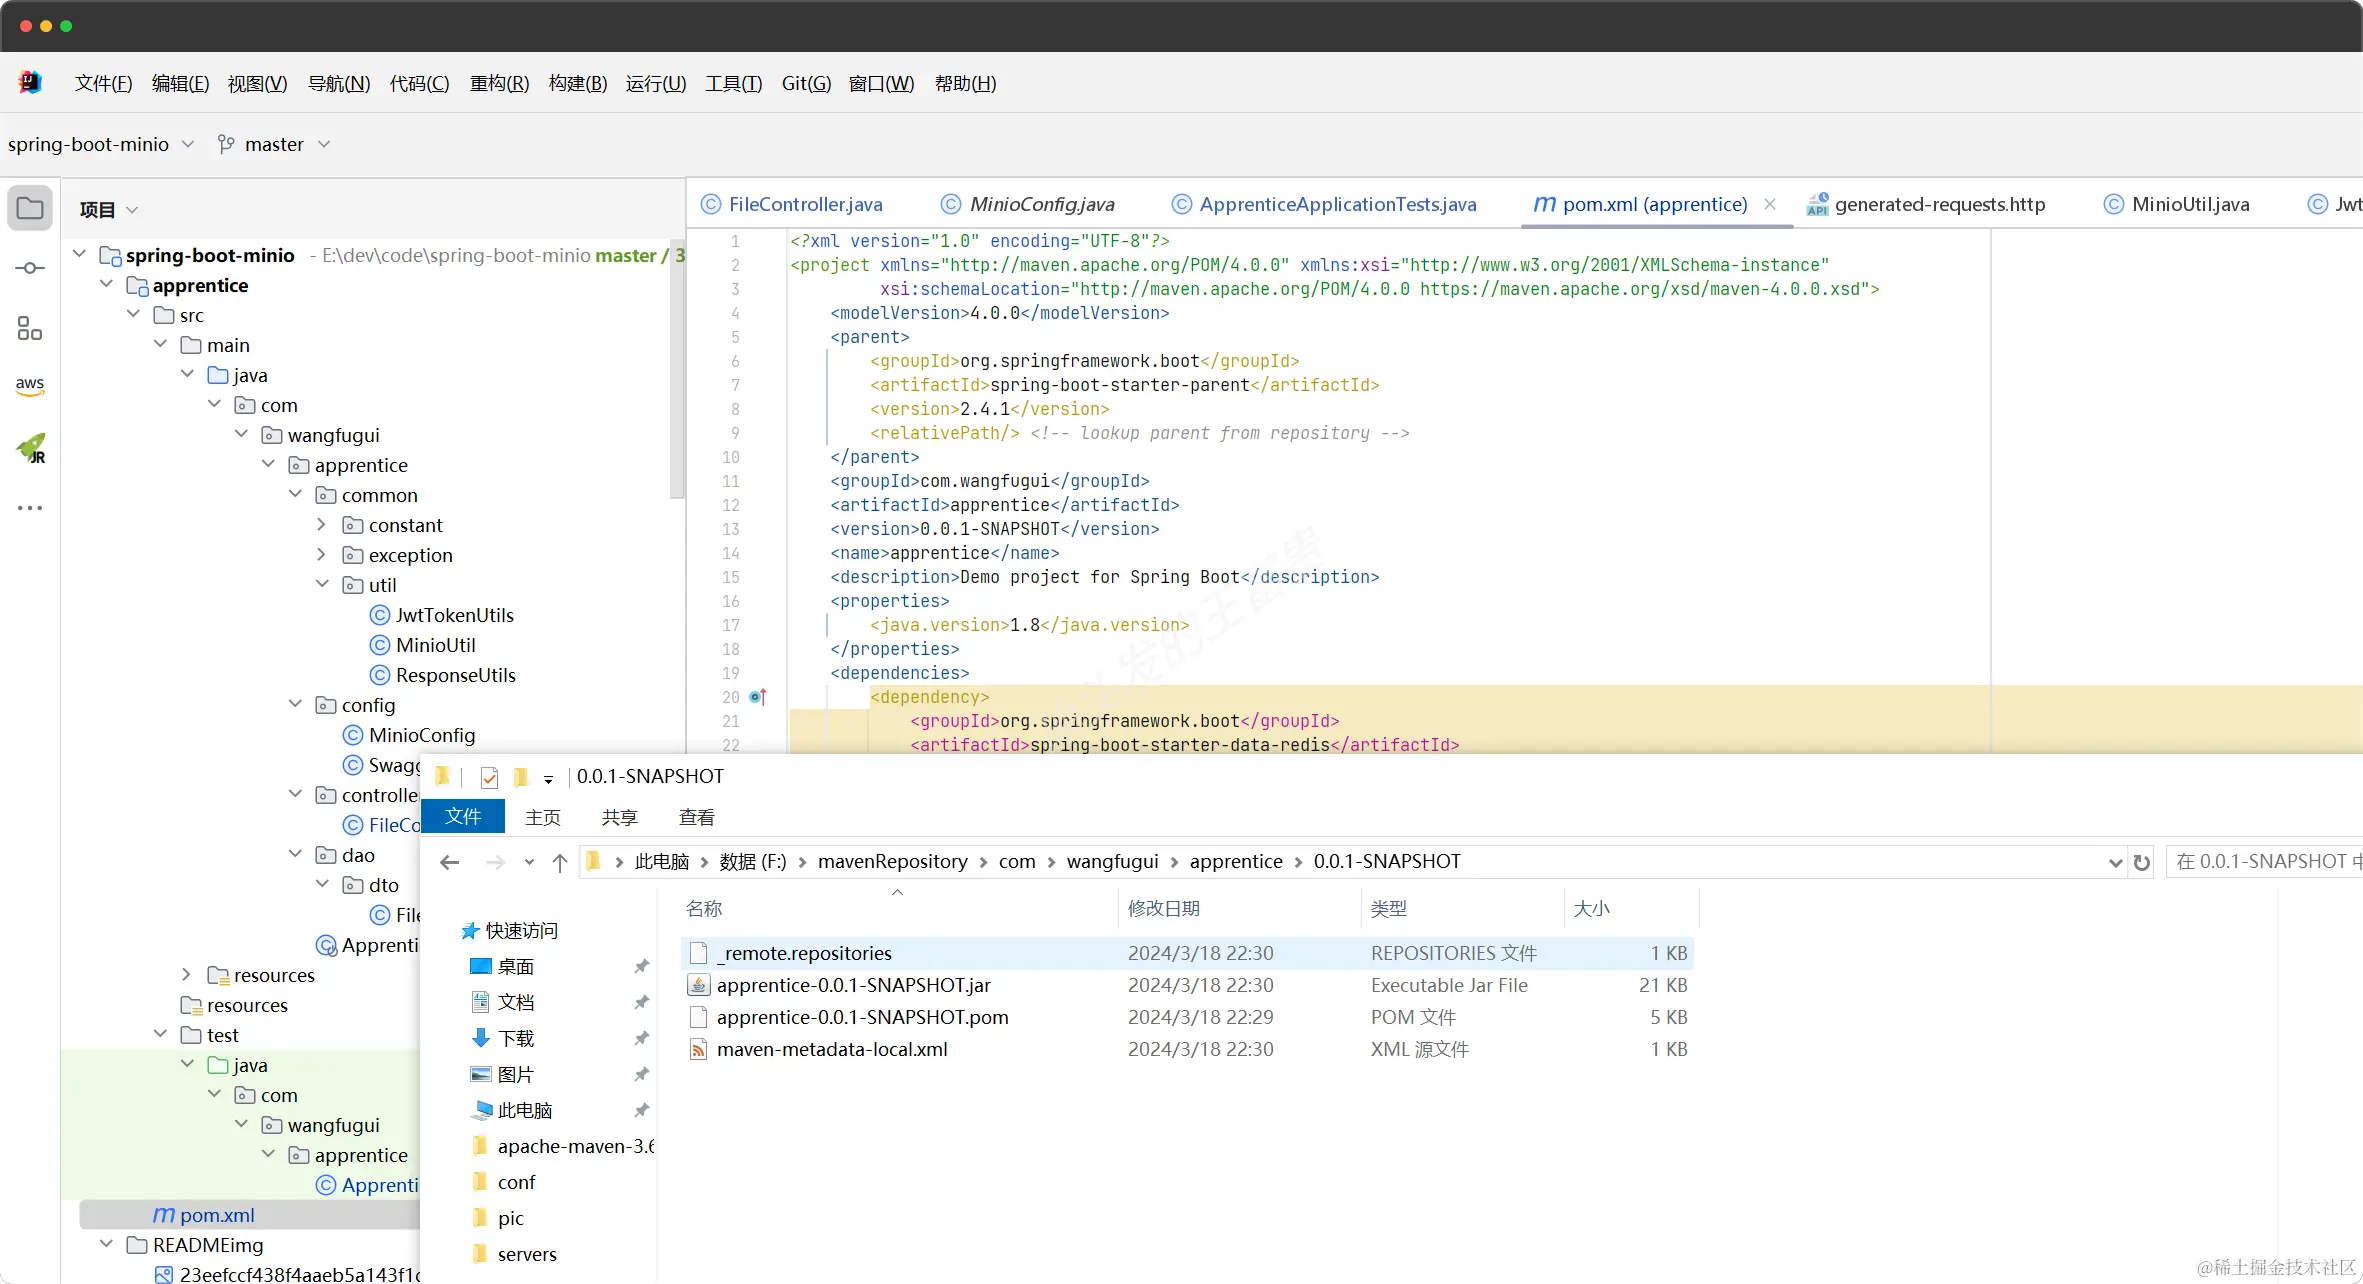Open the 构建(B) menu
Viewport: 2363px width, 1284px height.
[x=577, y=84]
